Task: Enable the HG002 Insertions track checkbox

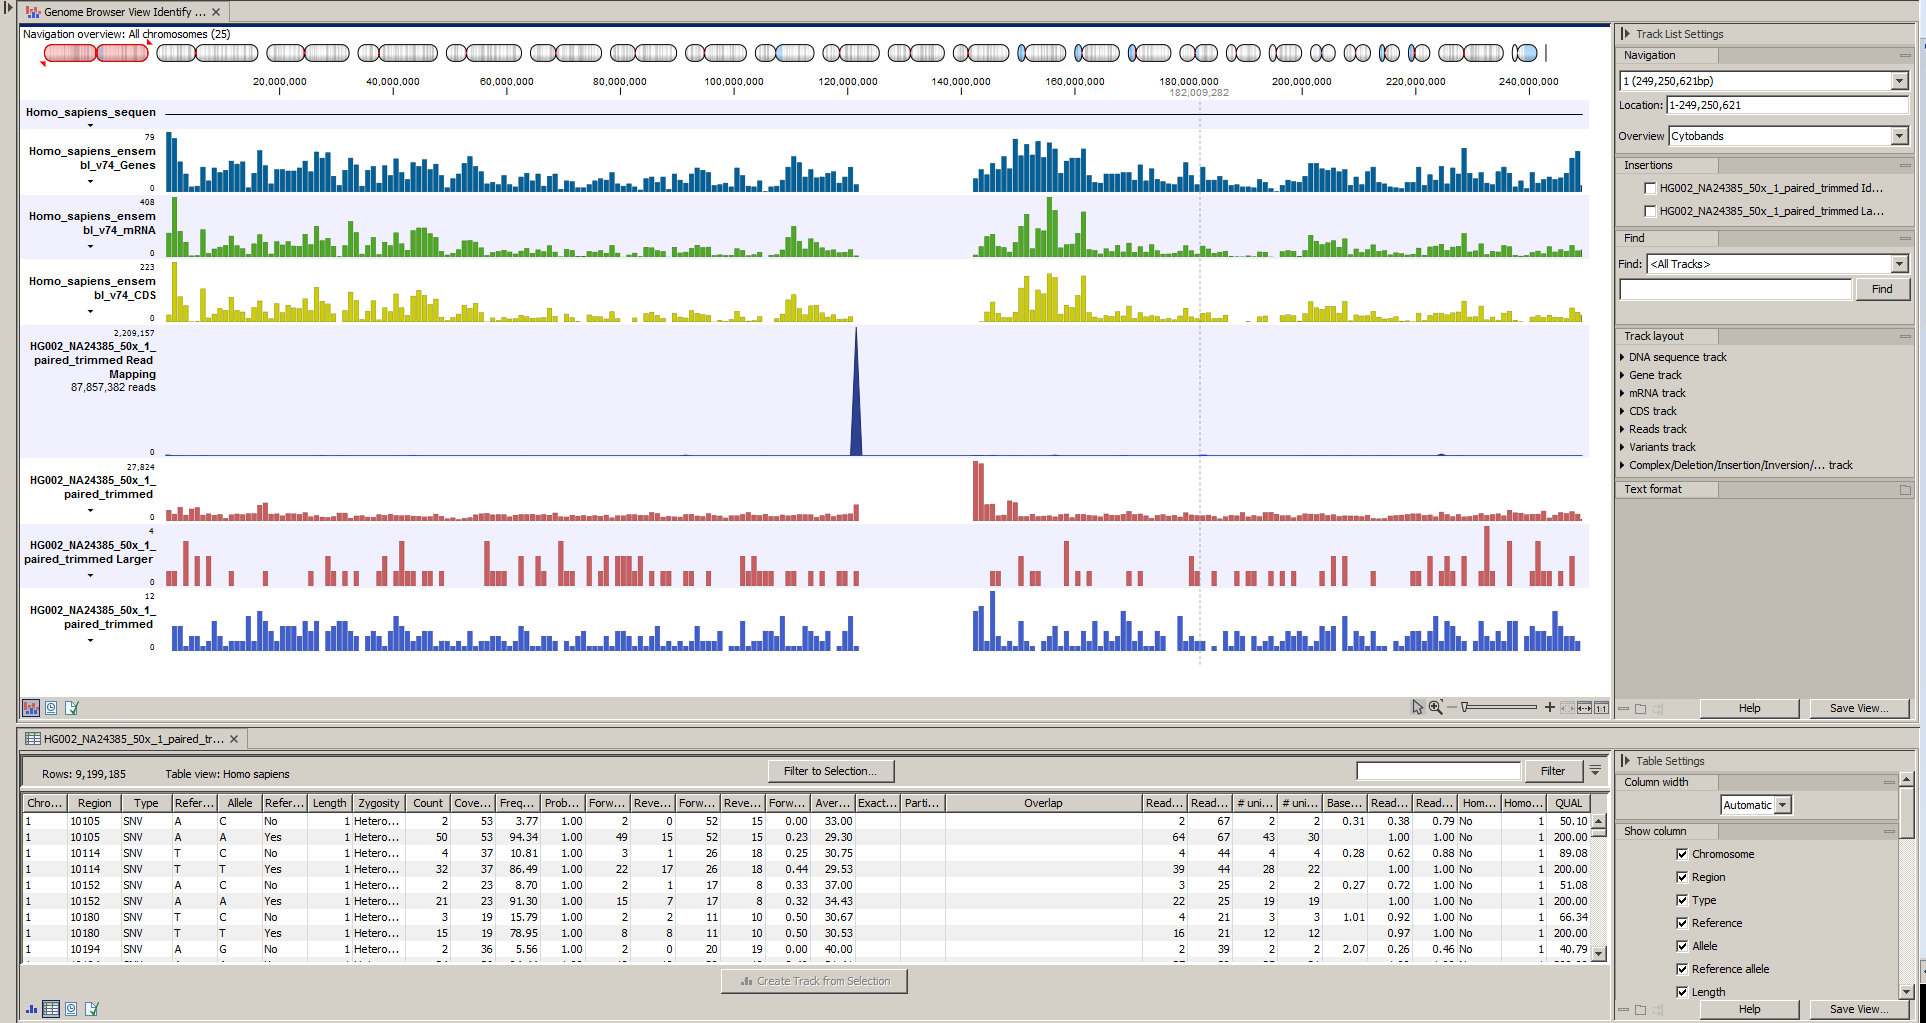Action: [x=1650, y=187]
